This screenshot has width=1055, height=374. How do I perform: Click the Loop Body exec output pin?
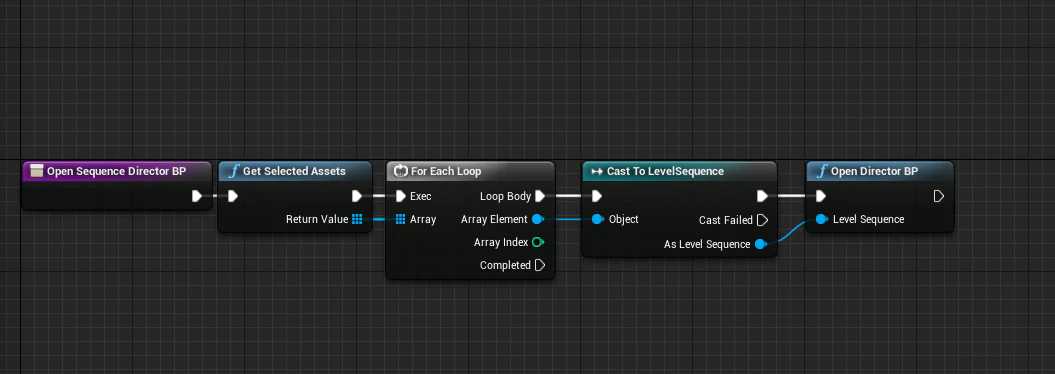pyautogui.click(x=540, y=196)
